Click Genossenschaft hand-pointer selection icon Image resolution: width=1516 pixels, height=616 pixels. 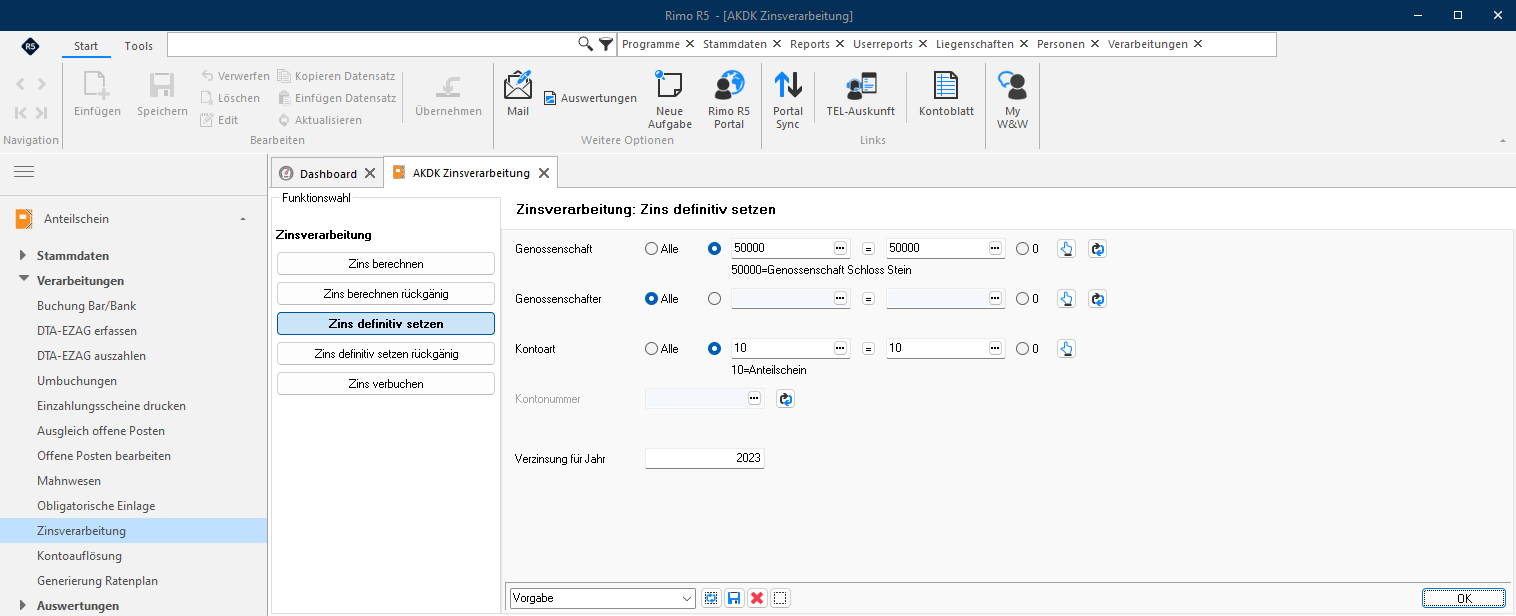pyautogui.click(x=1066, y=248)
